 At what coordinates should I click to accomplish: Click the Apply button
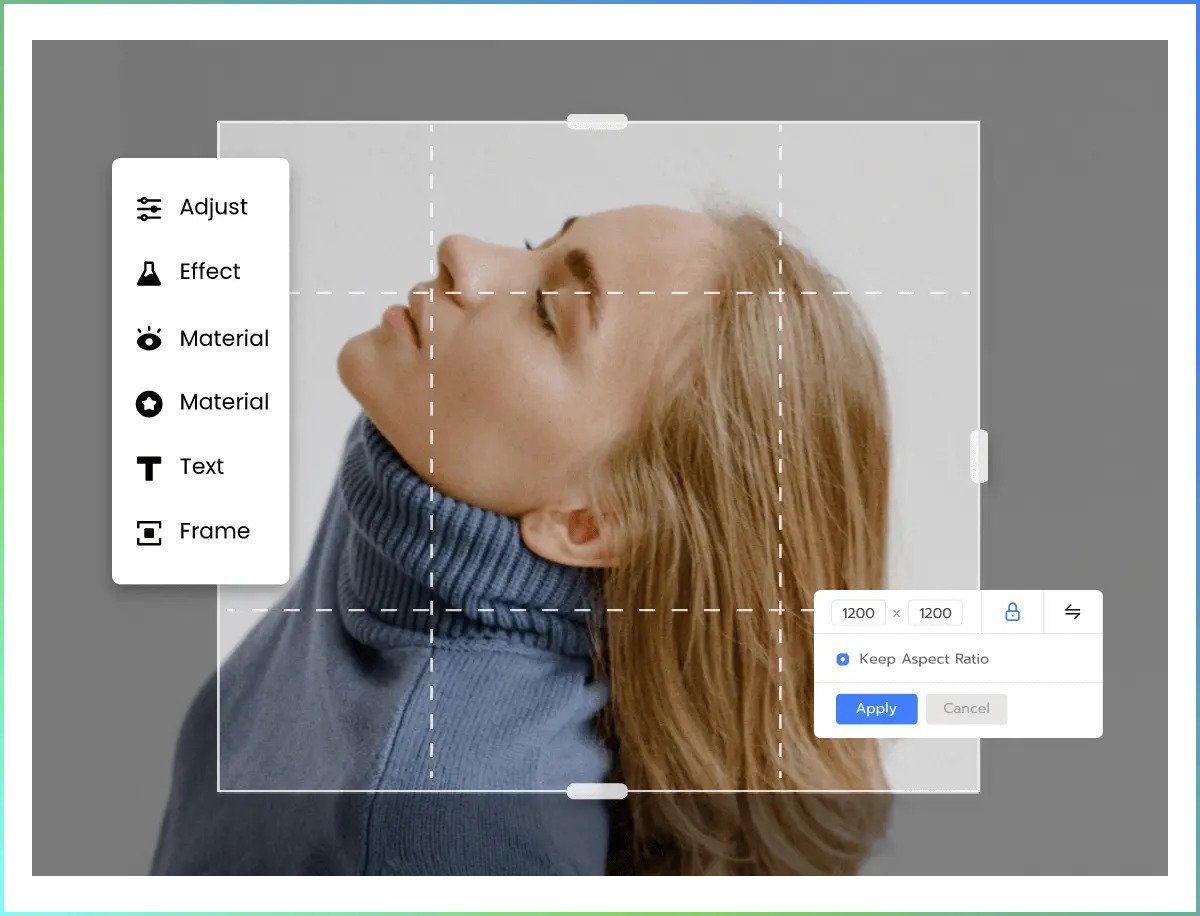tap(876, 709)
